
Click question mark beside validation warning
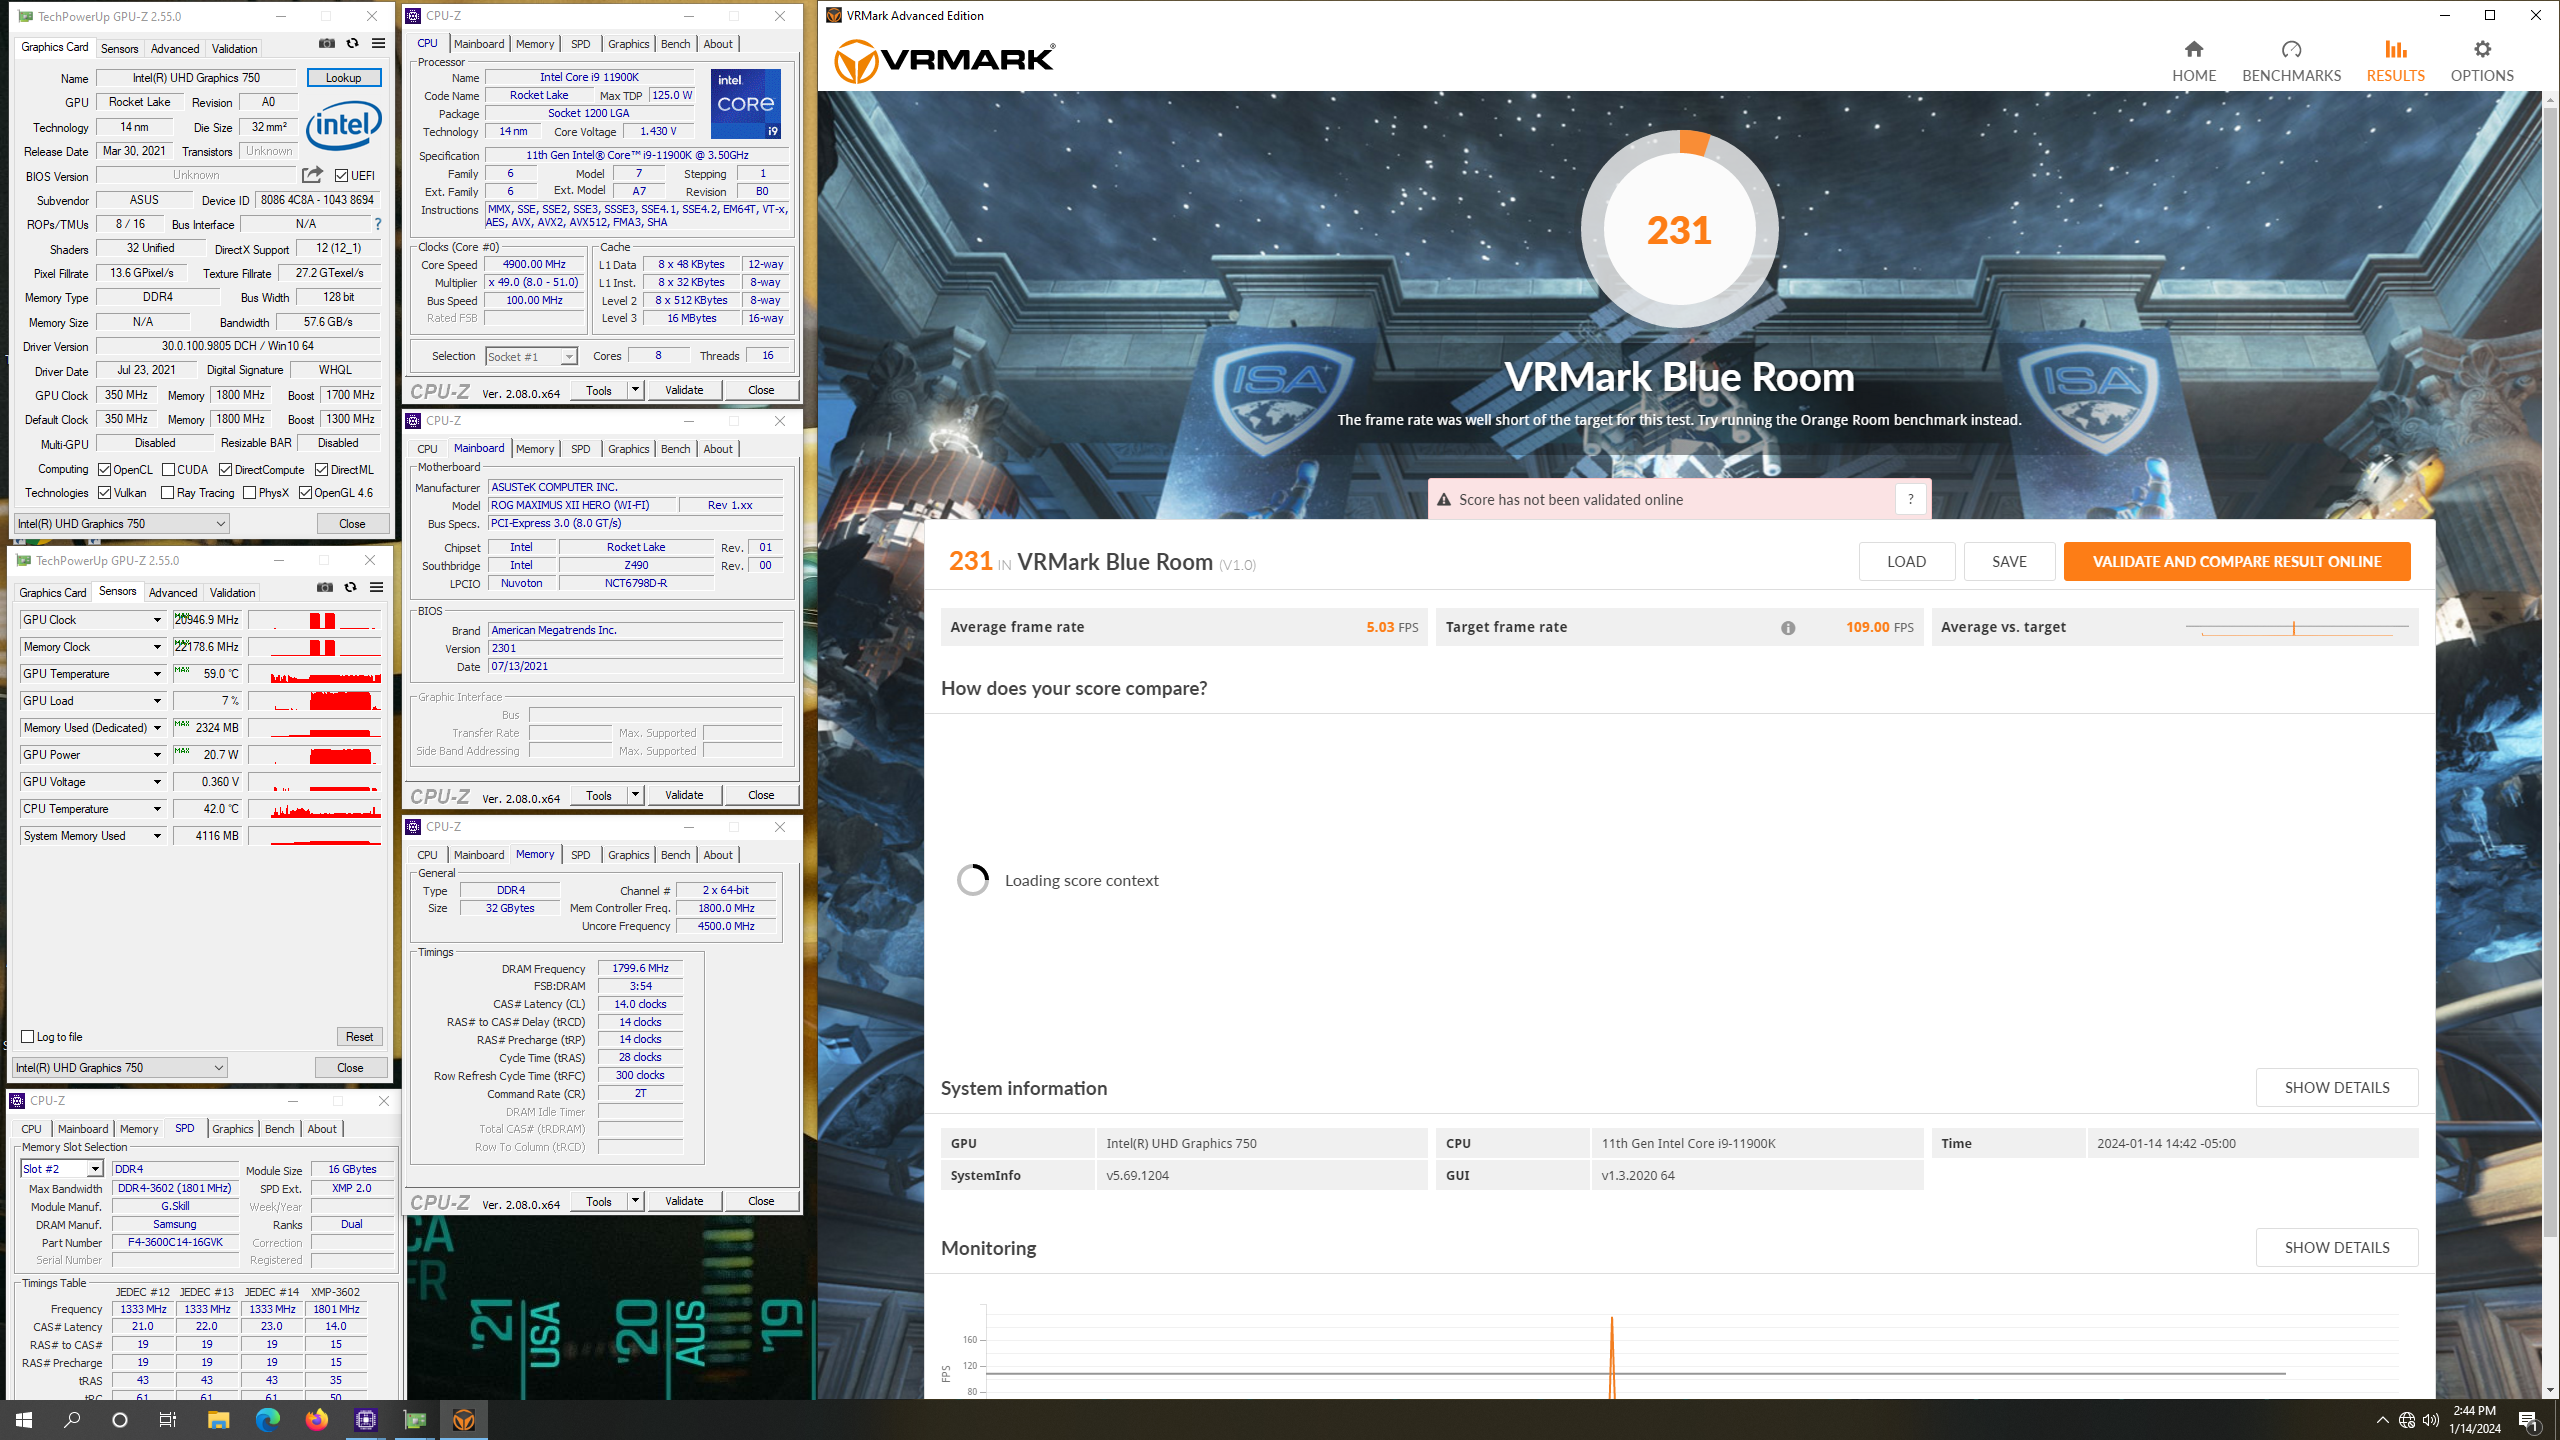(1910, 499)
